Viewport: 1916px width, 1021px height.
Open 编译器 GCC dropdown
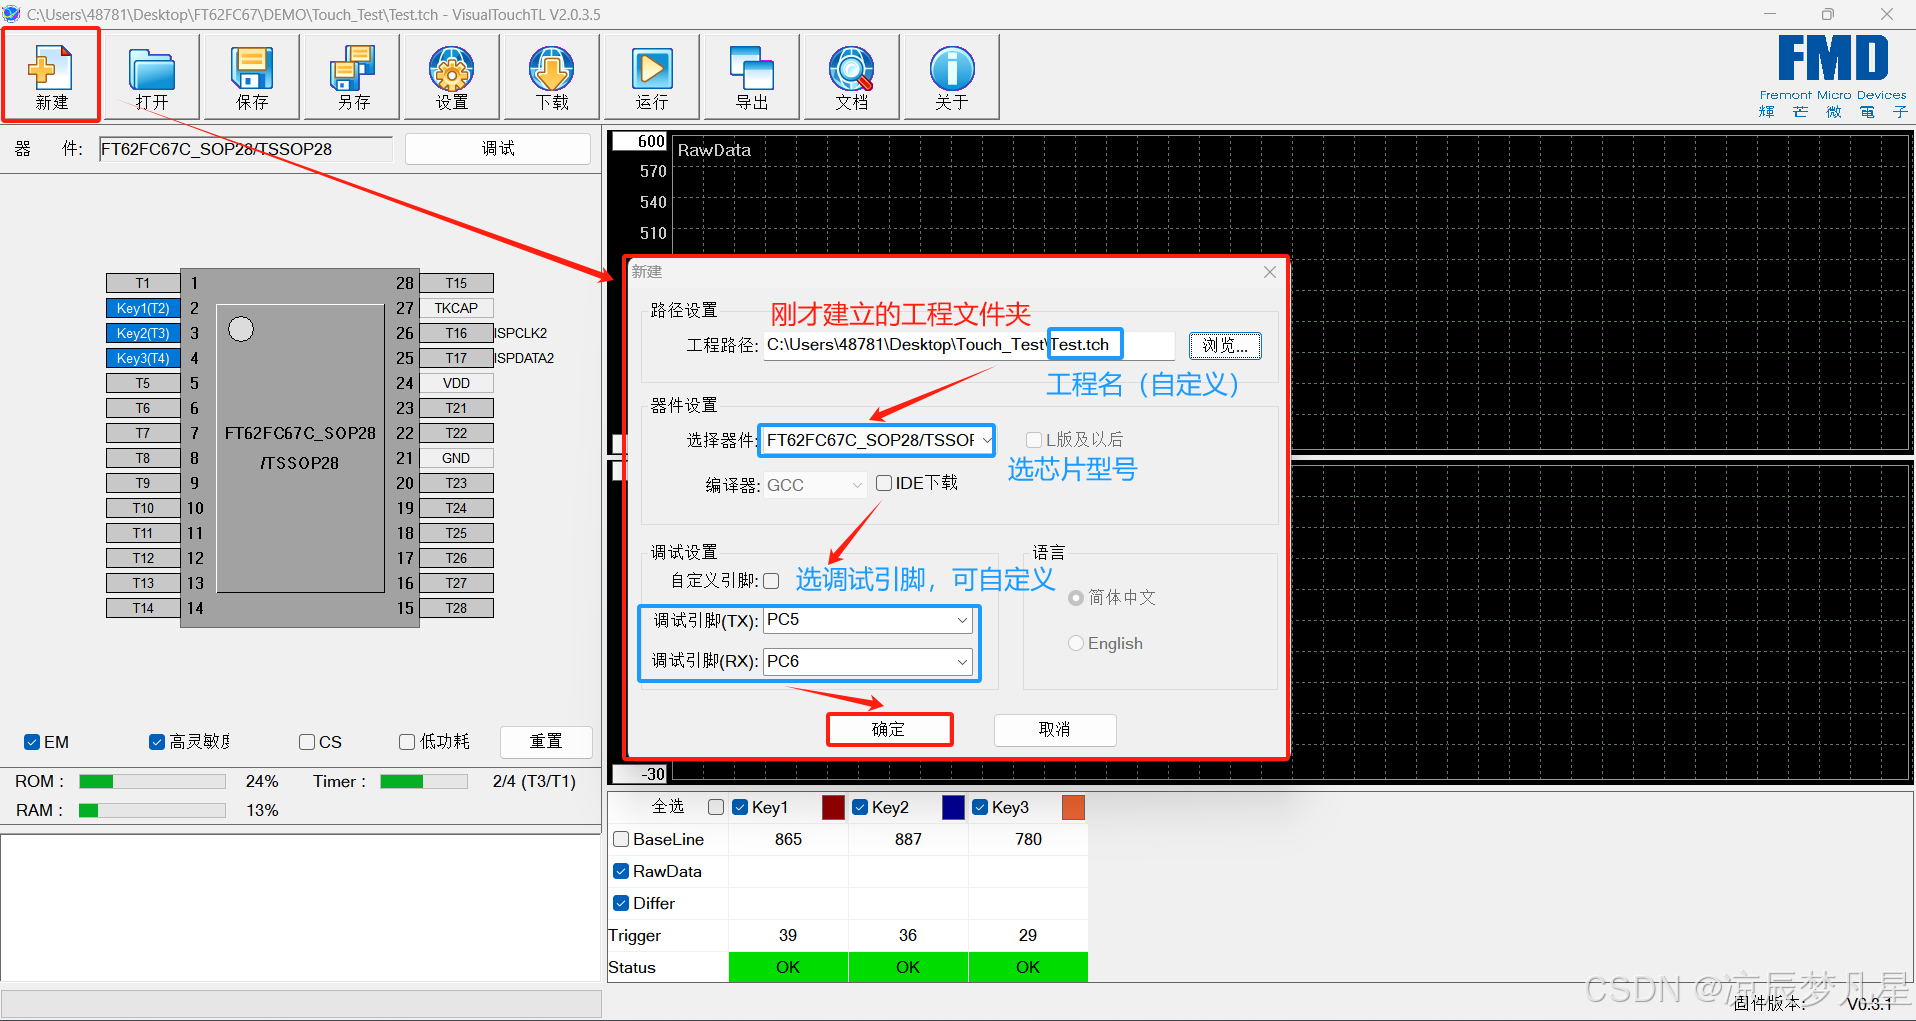pos(815,485)
